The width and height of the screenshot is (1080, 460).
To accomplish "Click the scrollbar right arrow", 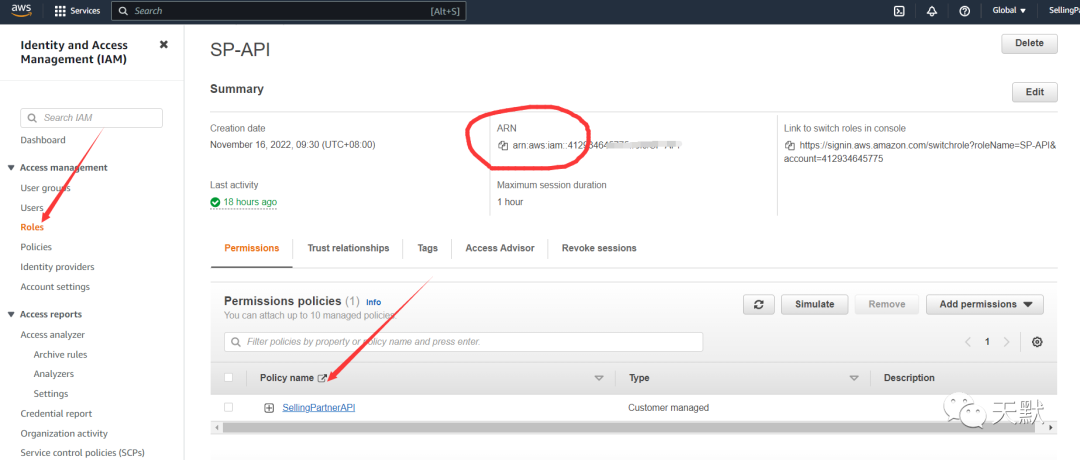I will (1051, 428).
